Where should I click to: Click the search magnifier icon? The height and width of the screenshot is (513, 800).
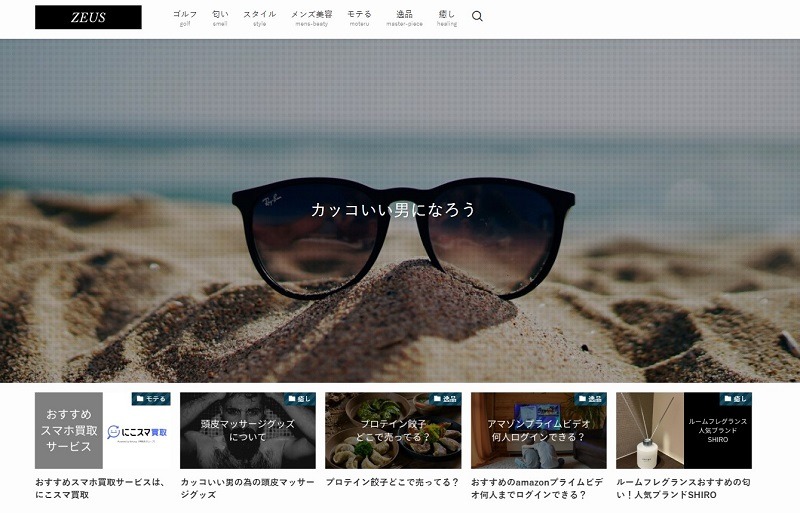[x=477, y=16]
